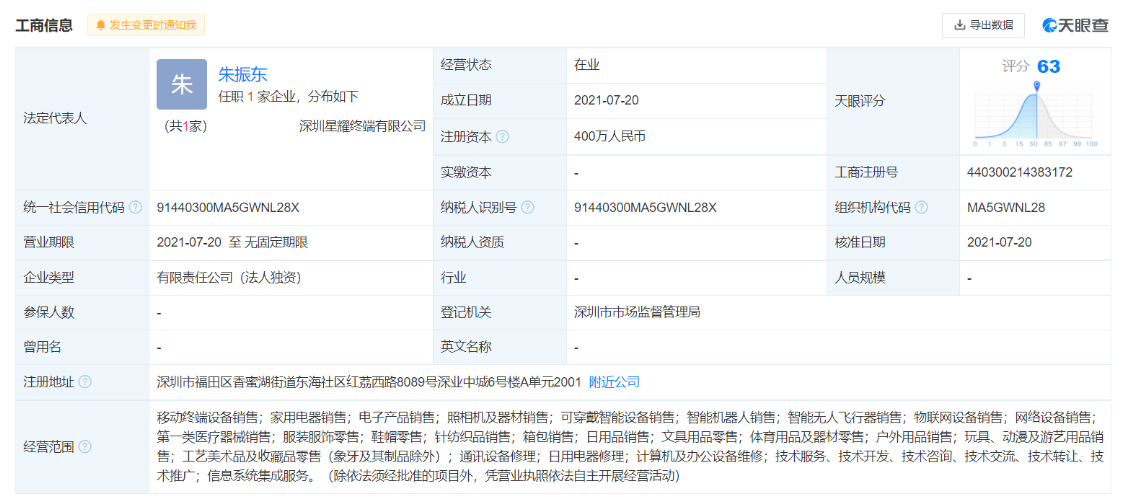Image resolution: width=1124 pixels, height=504 pixels.
Task: Click registered capital 400万人民币
Action: (x=609, y=136)
